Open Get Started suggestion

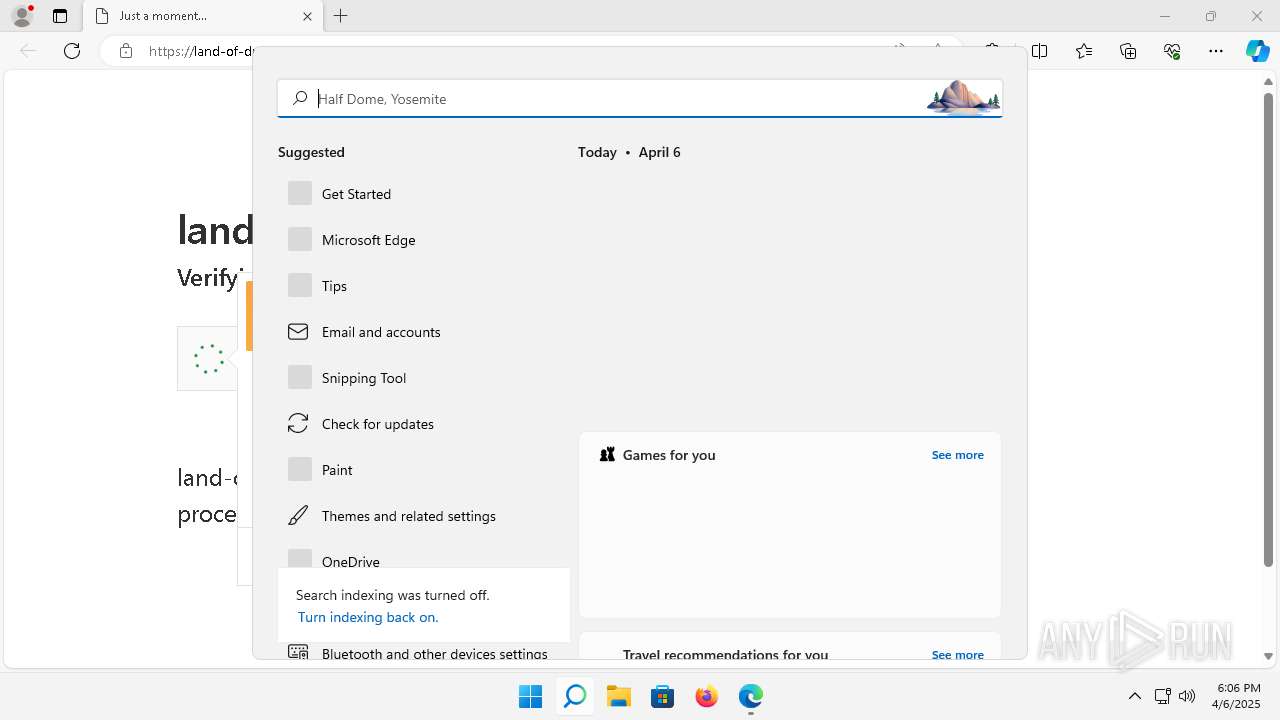pos(424,194)
